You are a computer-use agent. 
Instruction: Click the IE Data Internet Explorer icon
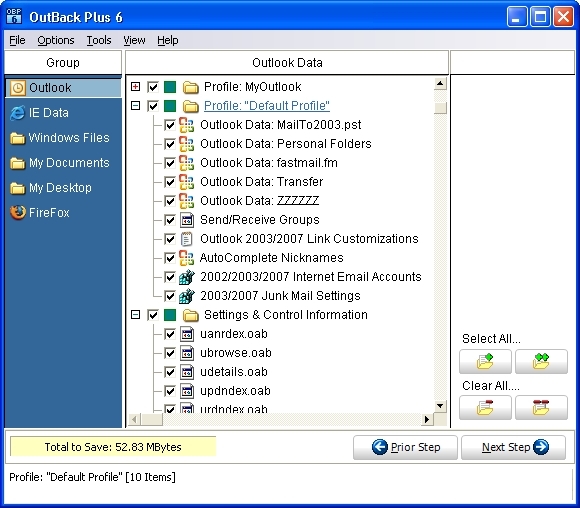[x=17, y=113]
